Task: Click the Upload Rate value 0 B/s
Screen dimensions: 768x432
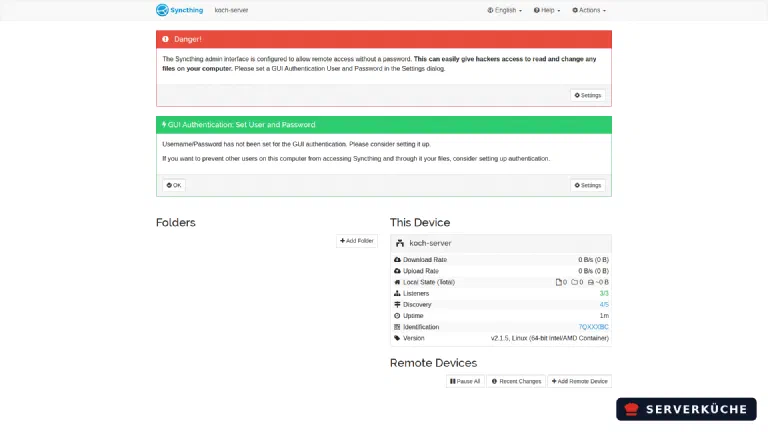Action: (593, 271)
